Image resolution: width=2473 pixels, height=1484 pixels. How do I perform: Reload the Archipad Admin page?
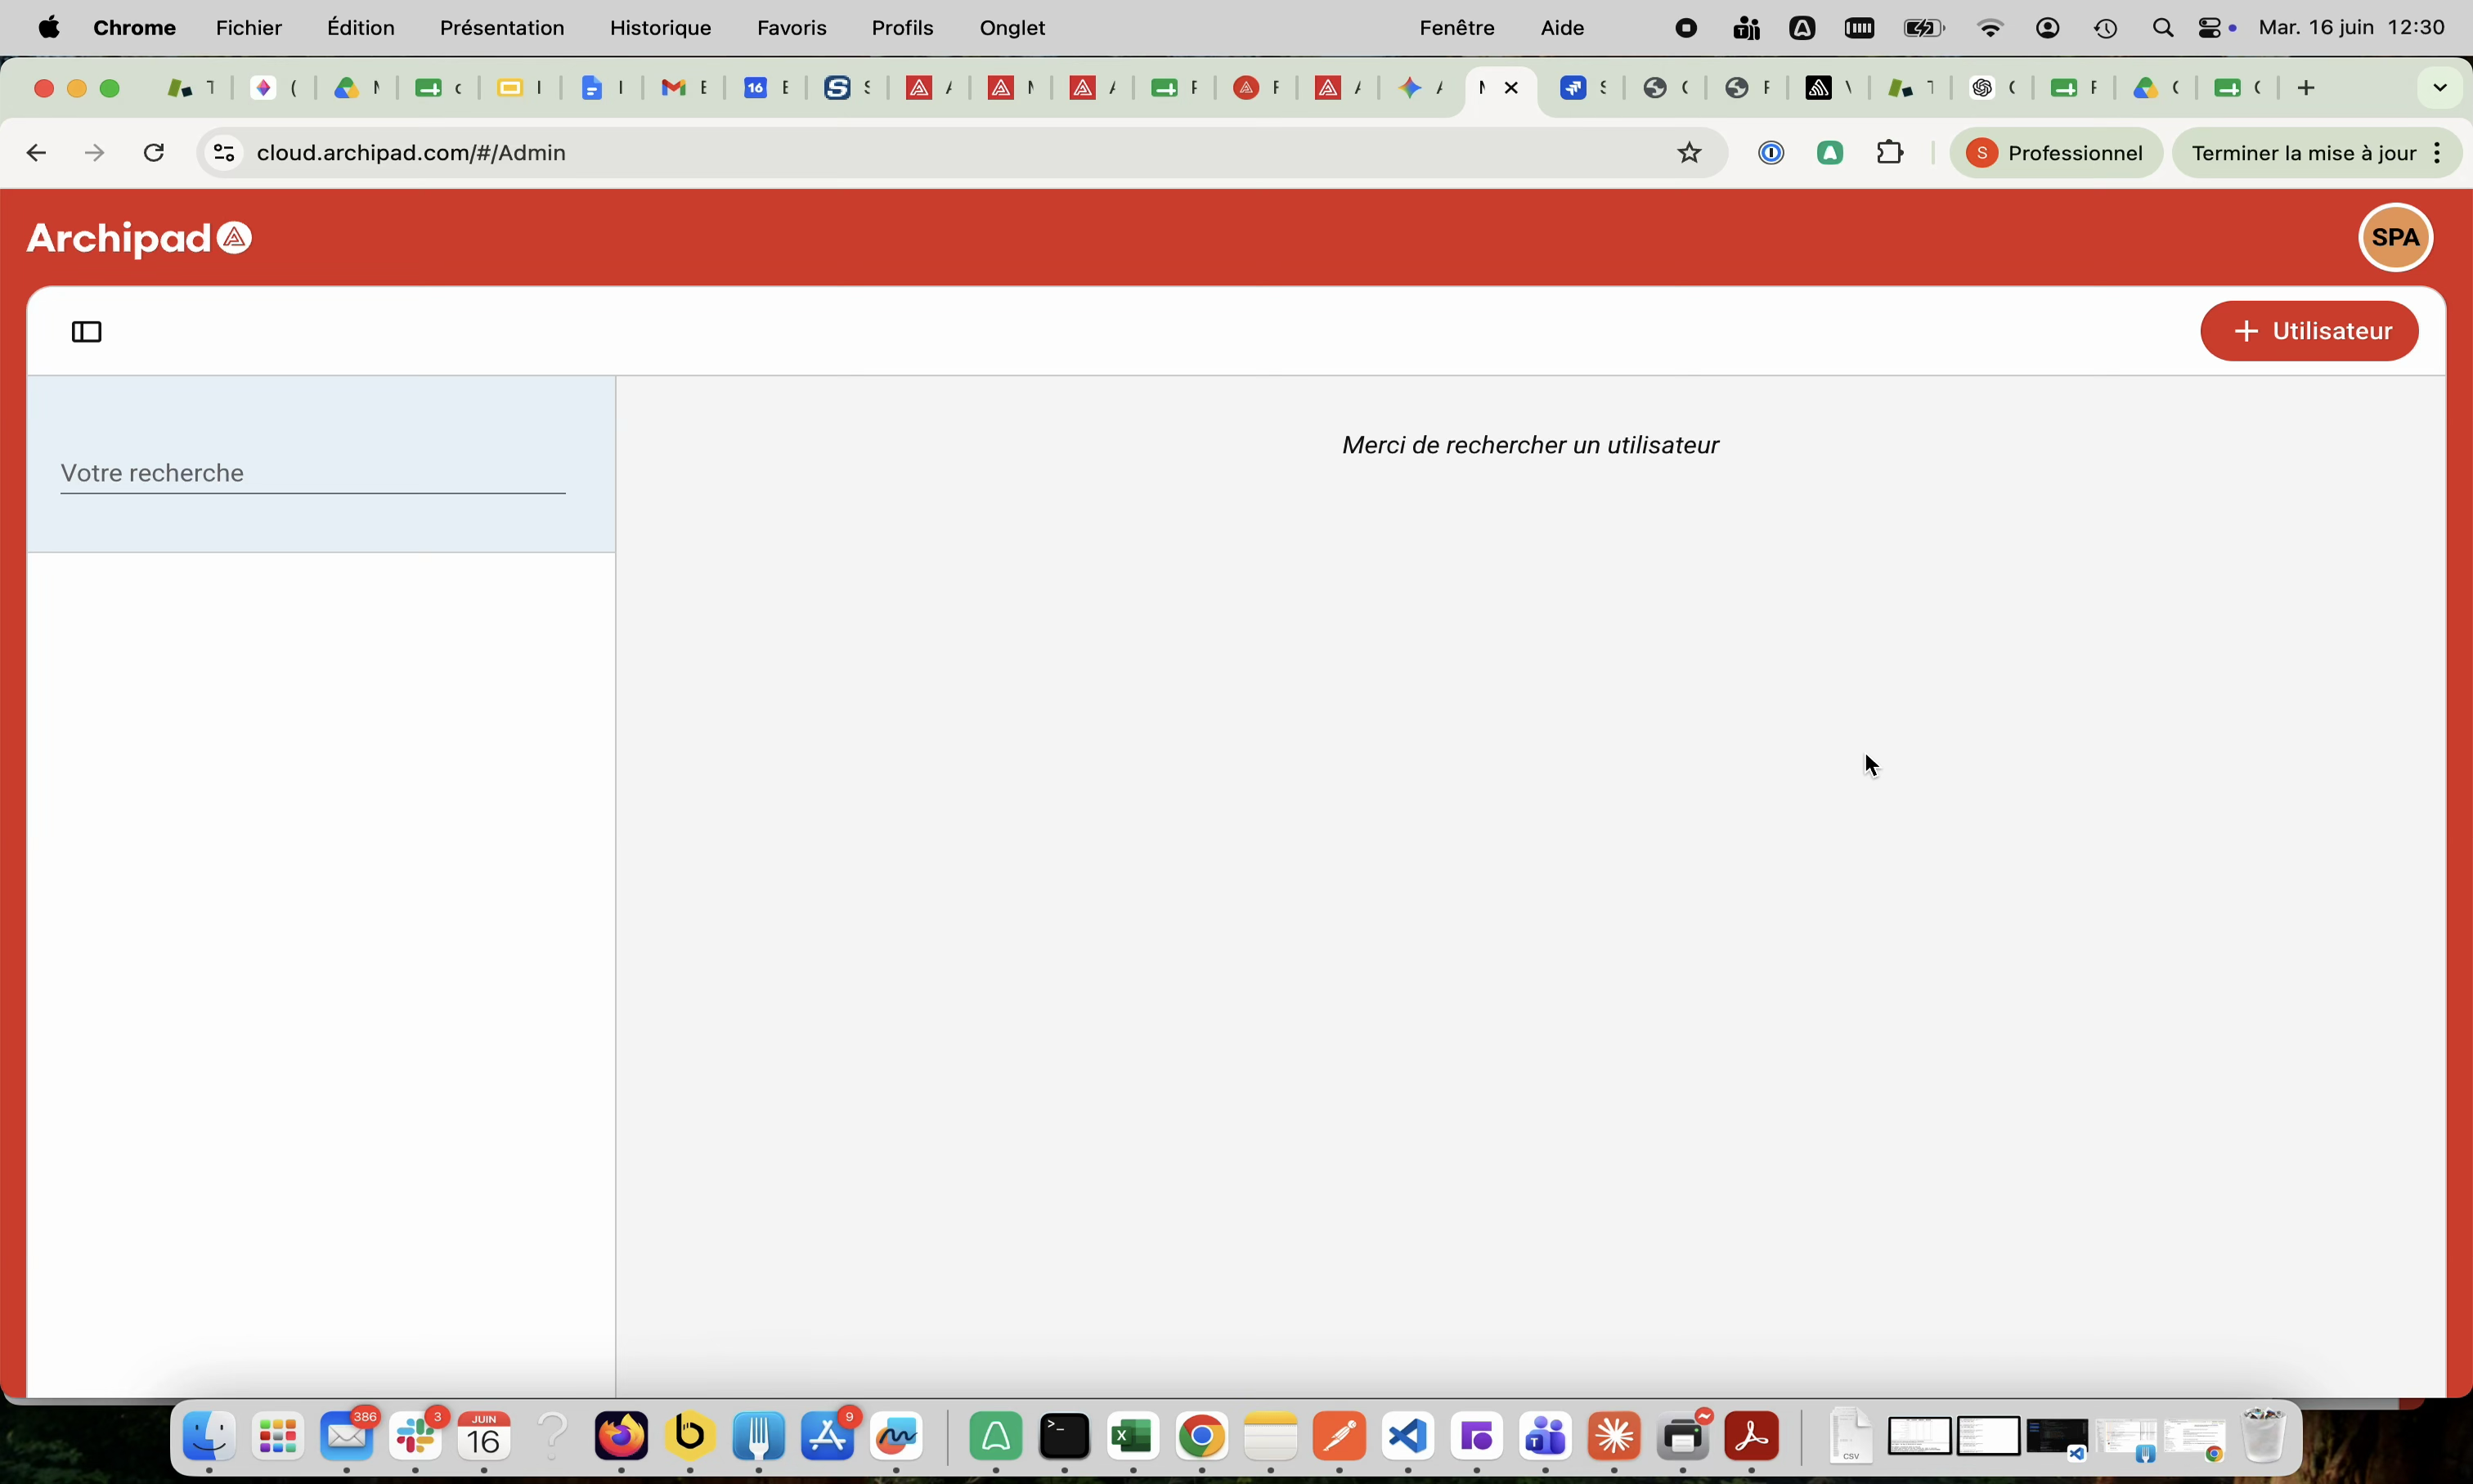[154, 153]
